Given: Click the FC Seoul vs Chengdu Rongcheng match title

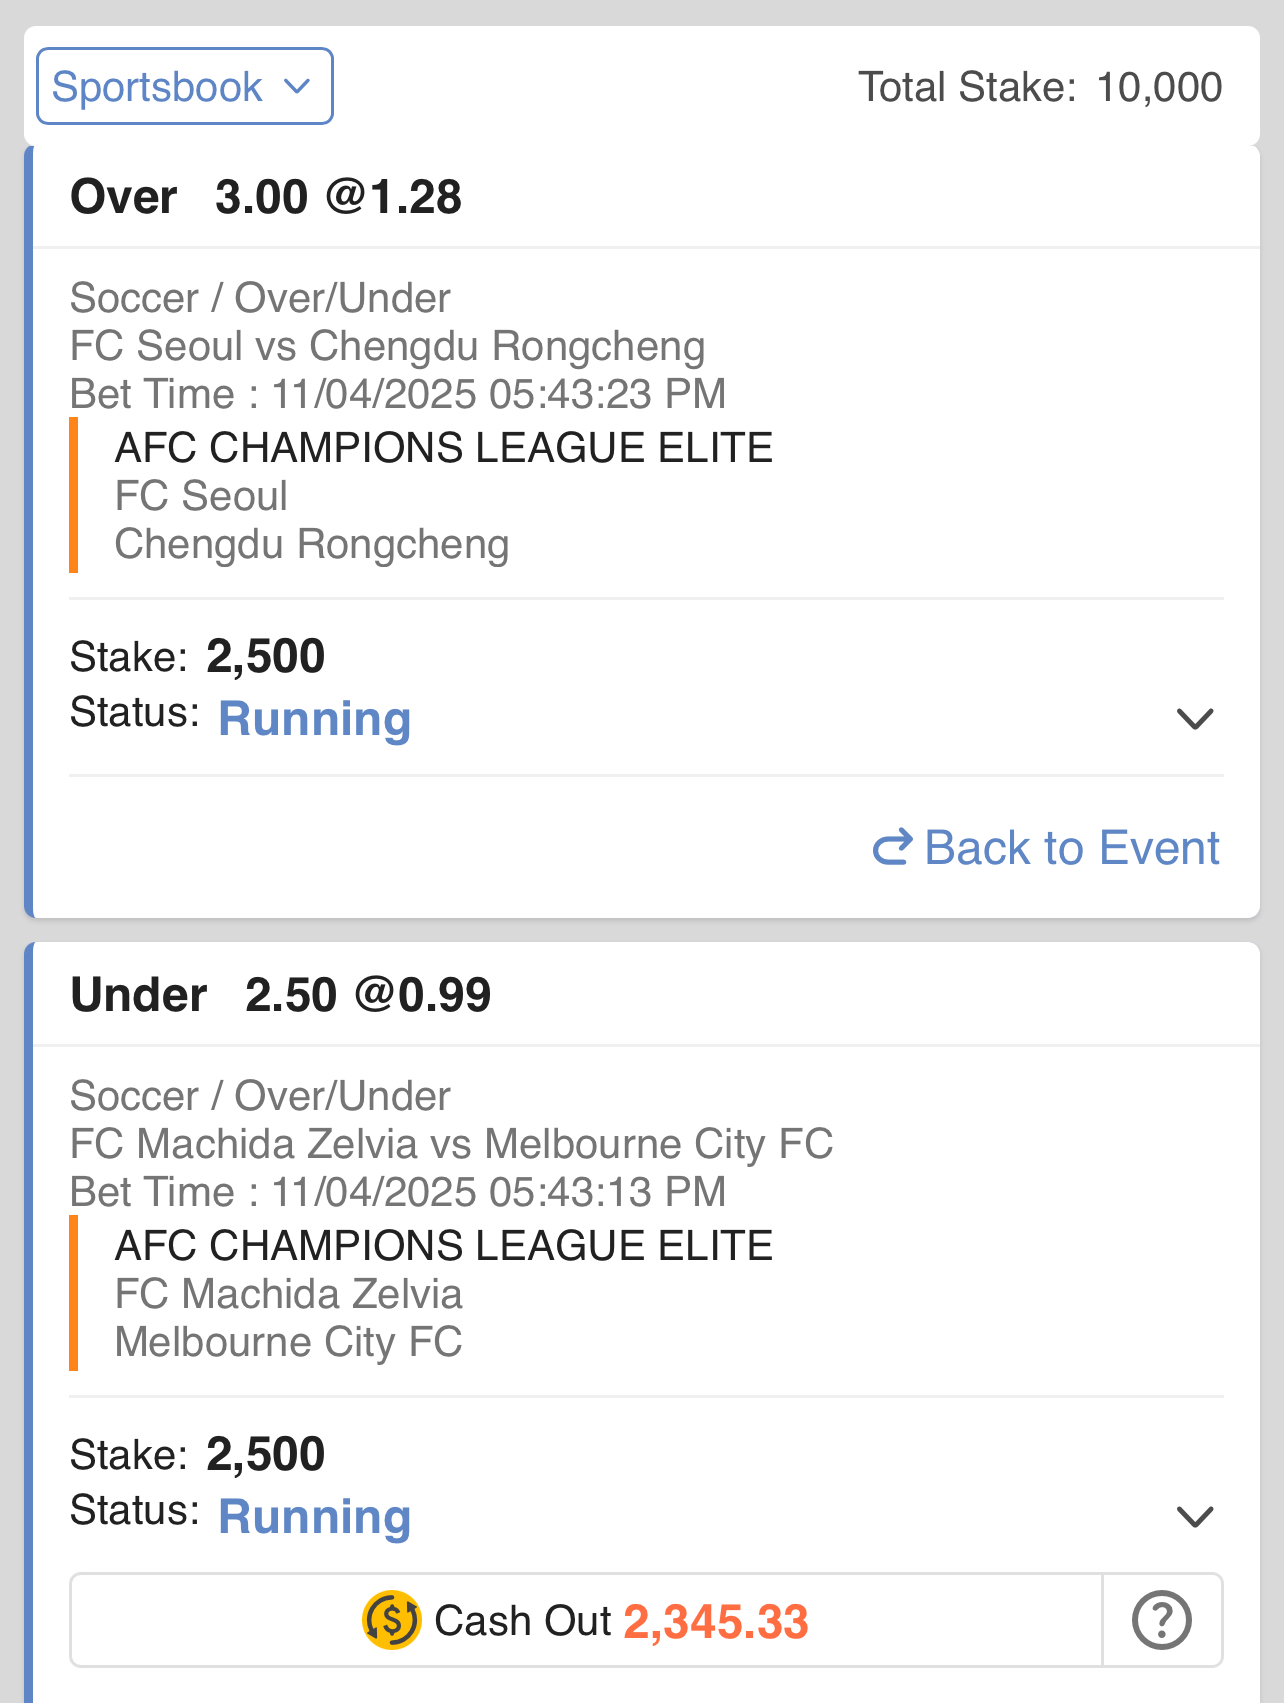Looking at the screenshot, I should pyautogui.click(x=388, y=346).
